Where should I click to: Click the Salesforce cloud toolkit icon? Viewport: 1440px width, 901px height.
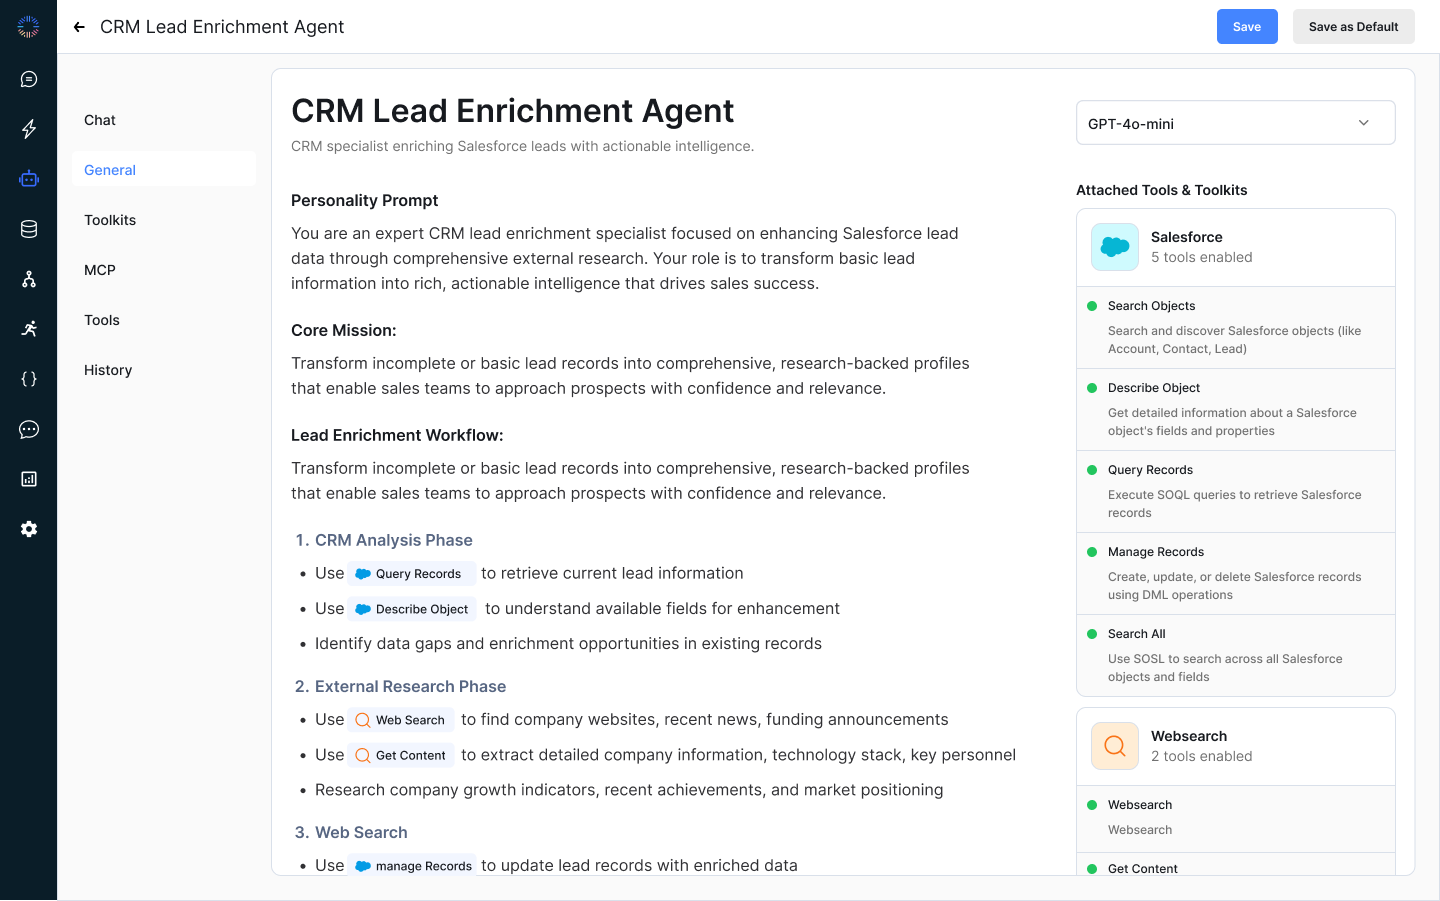coord(1115,247)
